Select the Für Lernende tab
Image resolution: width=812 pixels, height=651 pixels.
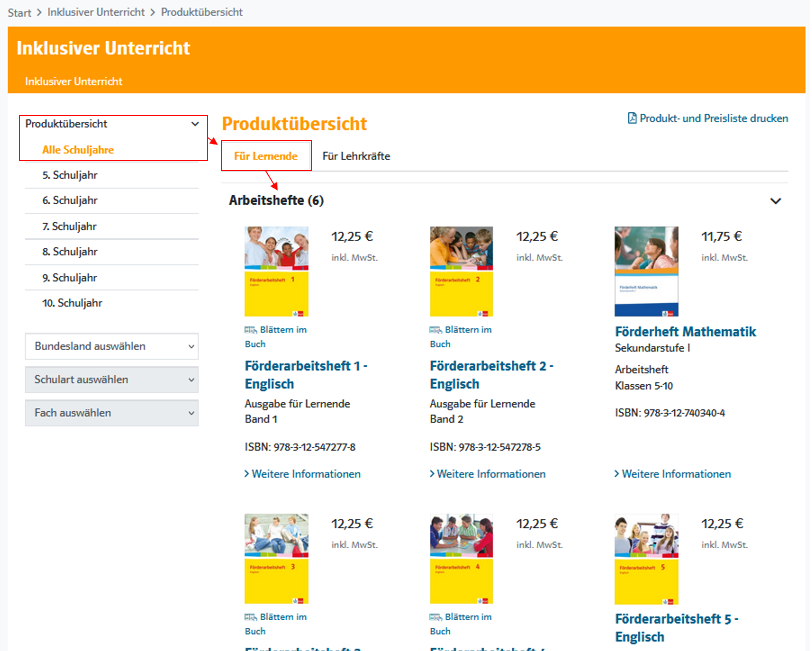(x=266, y=157)
